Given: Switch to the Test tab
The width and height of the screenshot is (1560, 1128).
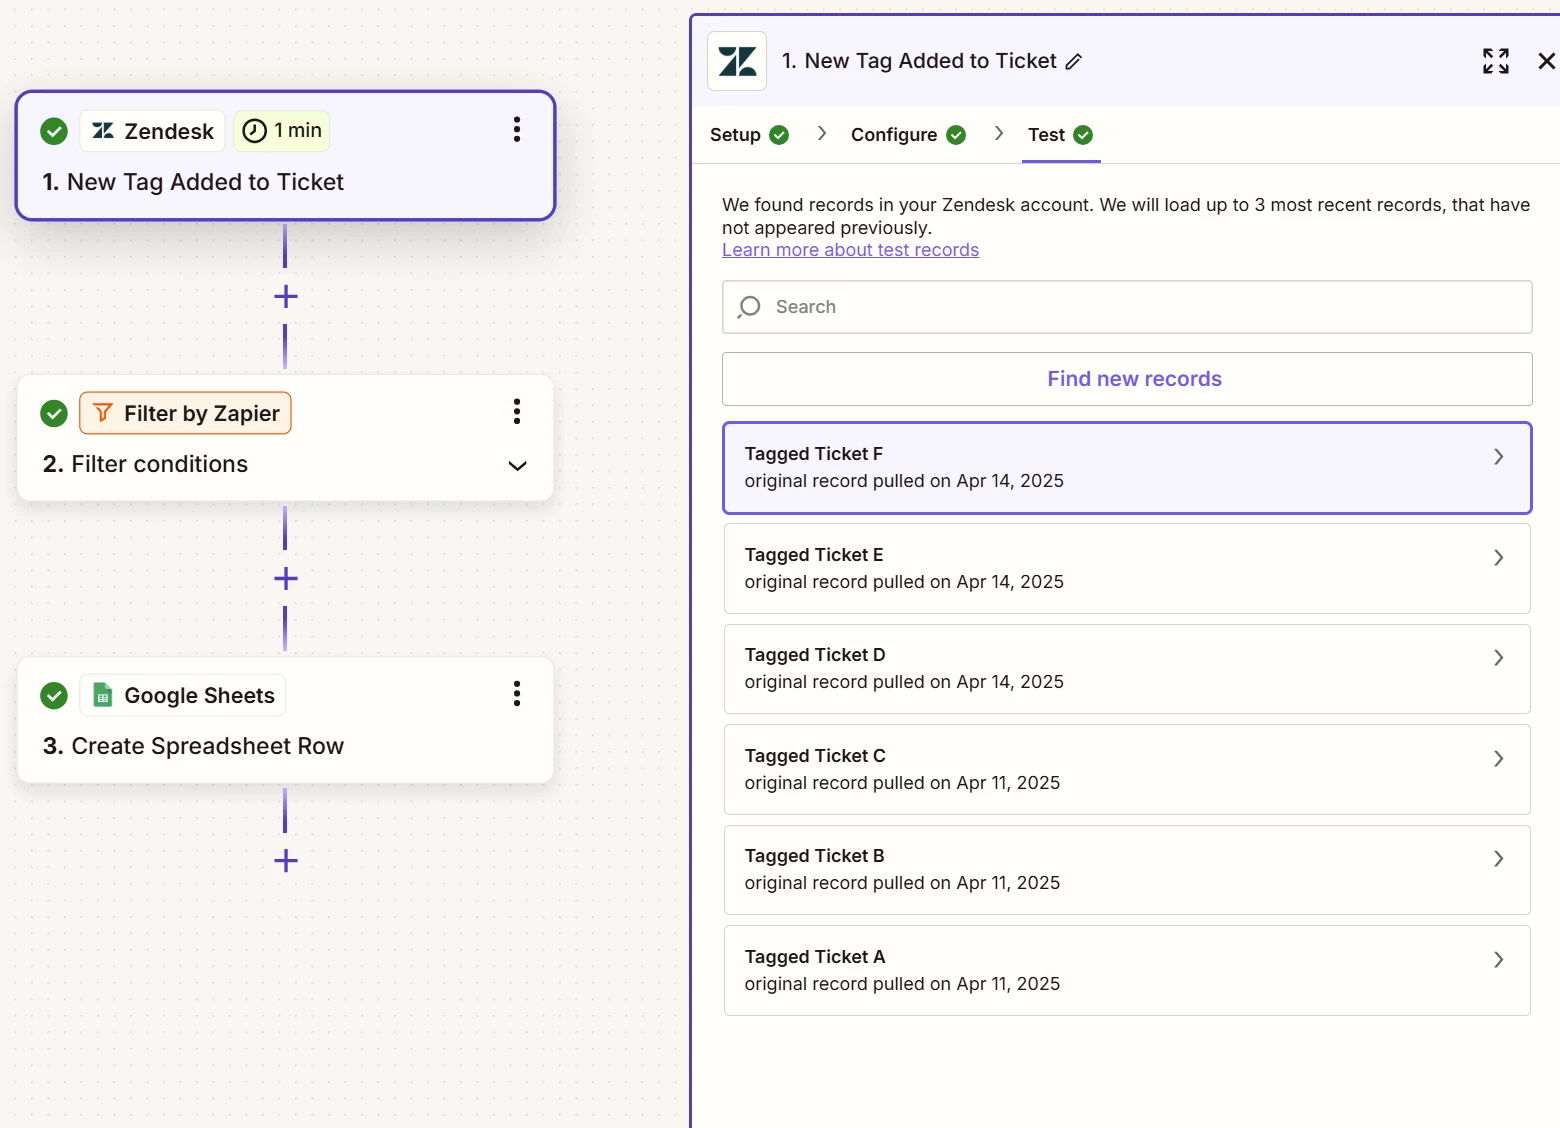Looking at the screenshot, I should (x=1060, y=135).
